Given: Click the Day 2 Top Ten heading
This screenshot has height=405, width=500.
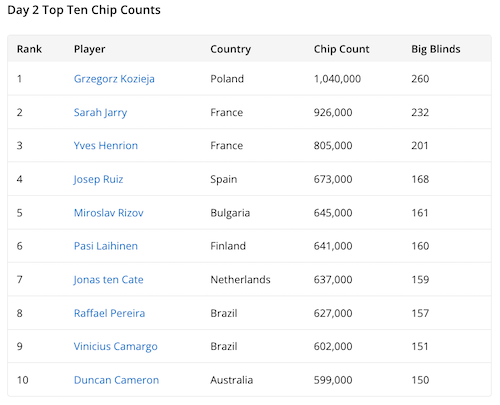Looking at the screenshot, I should (x=84, y=10).
